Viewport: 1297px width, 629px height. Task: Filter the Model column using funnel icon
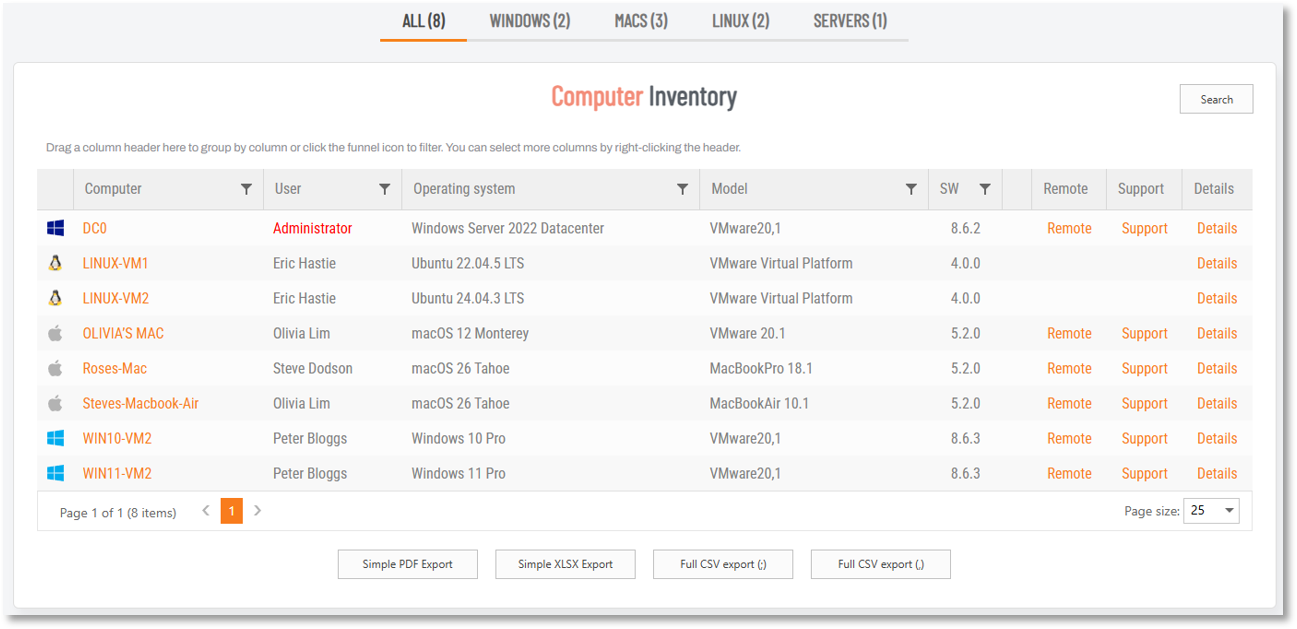tap(911, 189)
